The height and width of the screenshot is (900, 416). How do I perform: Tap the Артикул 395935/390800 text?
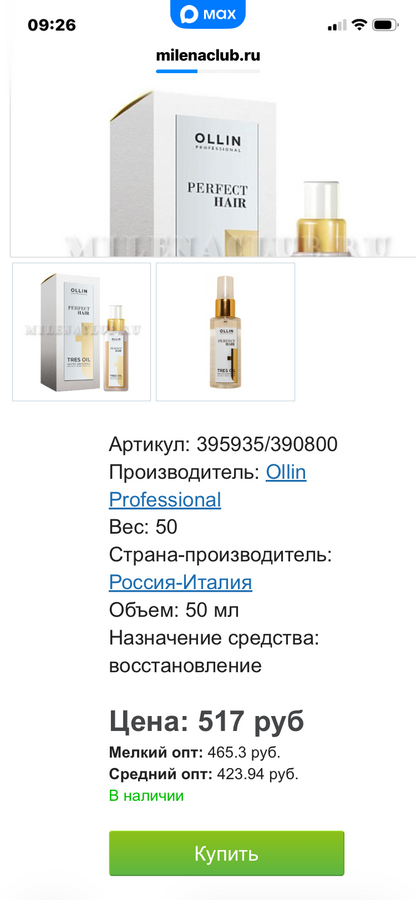[x=223, y=444]
